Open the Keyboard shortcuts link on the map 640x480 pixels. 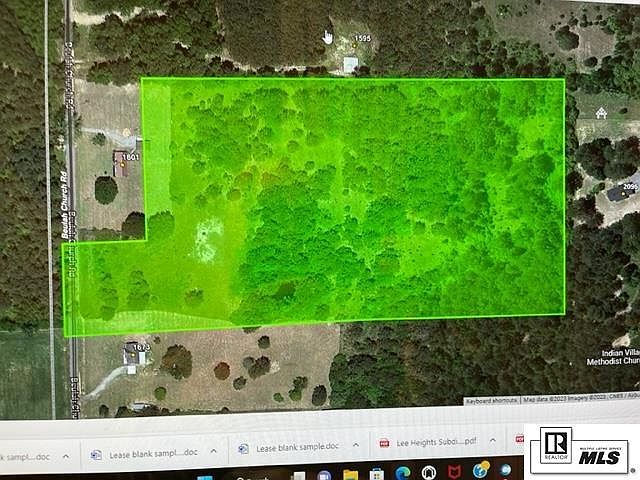491,401
